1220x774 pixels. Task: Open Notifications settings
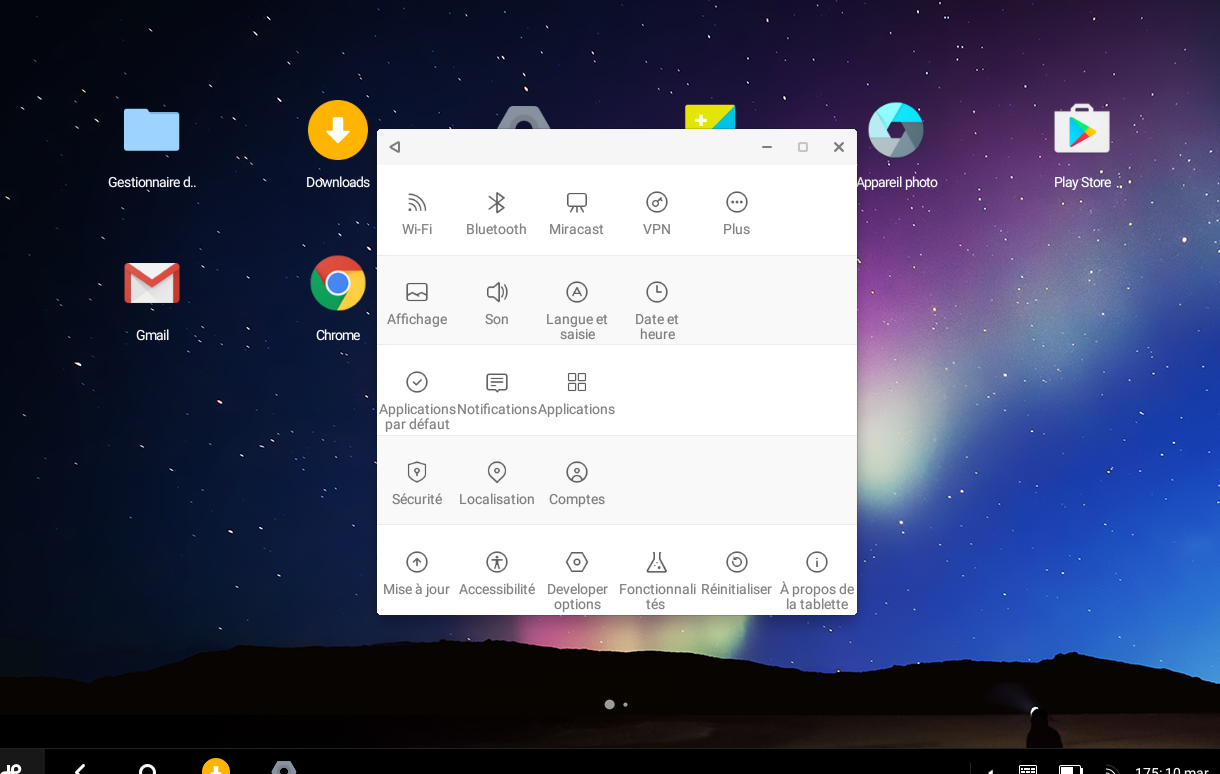496,393
